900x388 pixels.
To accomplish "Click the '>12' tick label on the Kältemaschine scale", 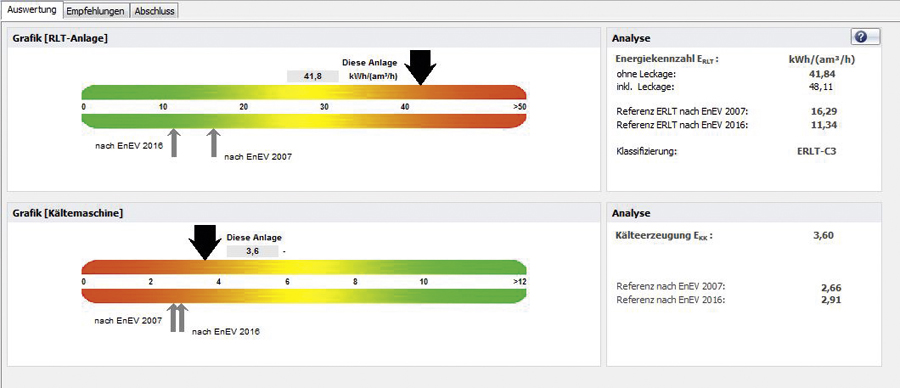I will coord(519,282).
